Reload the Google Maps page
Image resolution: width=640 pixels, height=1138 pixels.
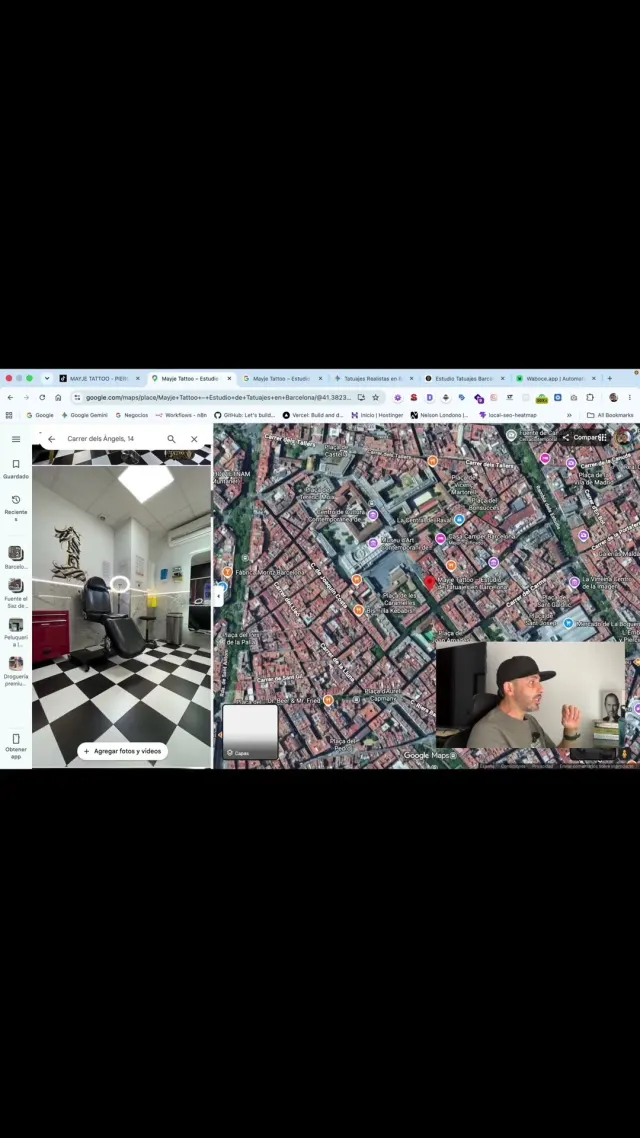42,397
